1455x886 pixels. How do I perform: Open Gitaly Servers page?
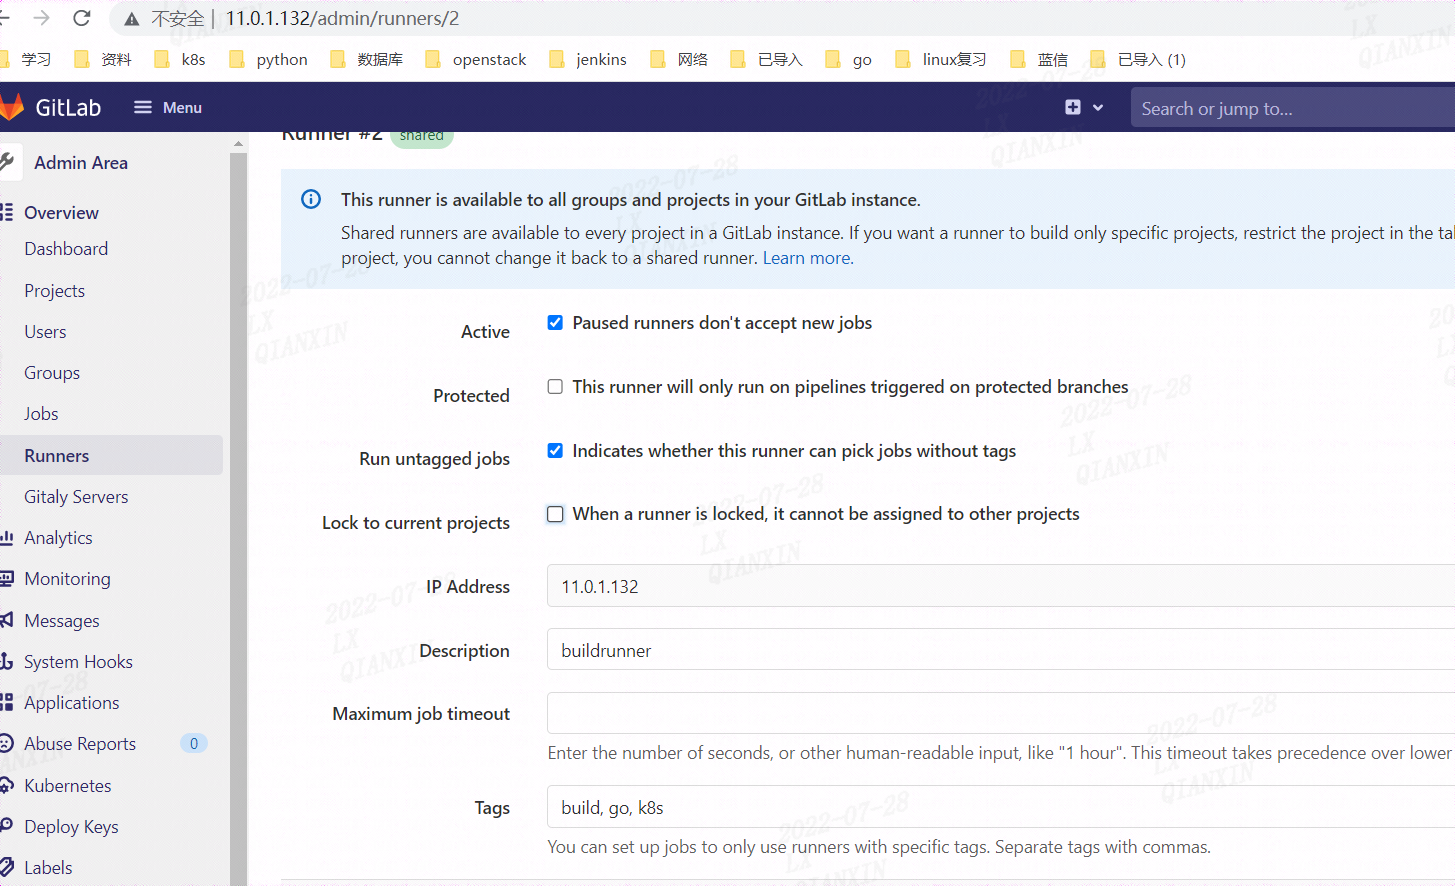point(76,497)
